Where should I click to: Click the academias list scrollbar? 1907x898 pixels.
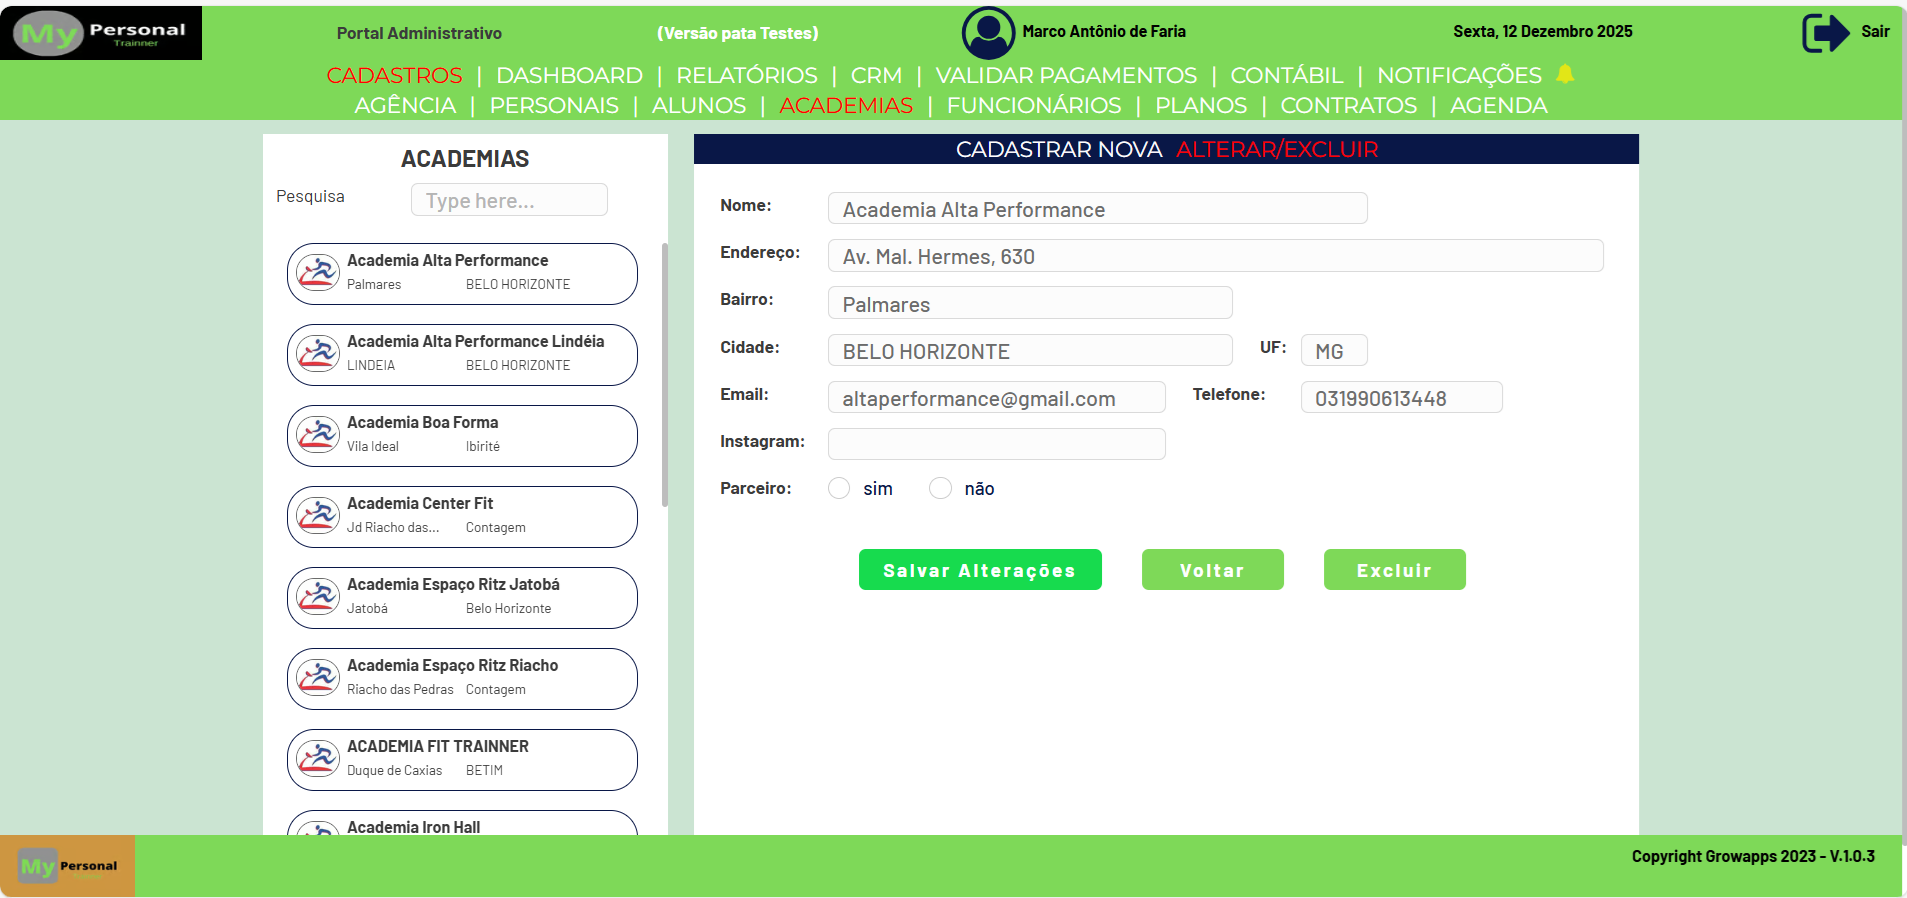click(664, 375)
